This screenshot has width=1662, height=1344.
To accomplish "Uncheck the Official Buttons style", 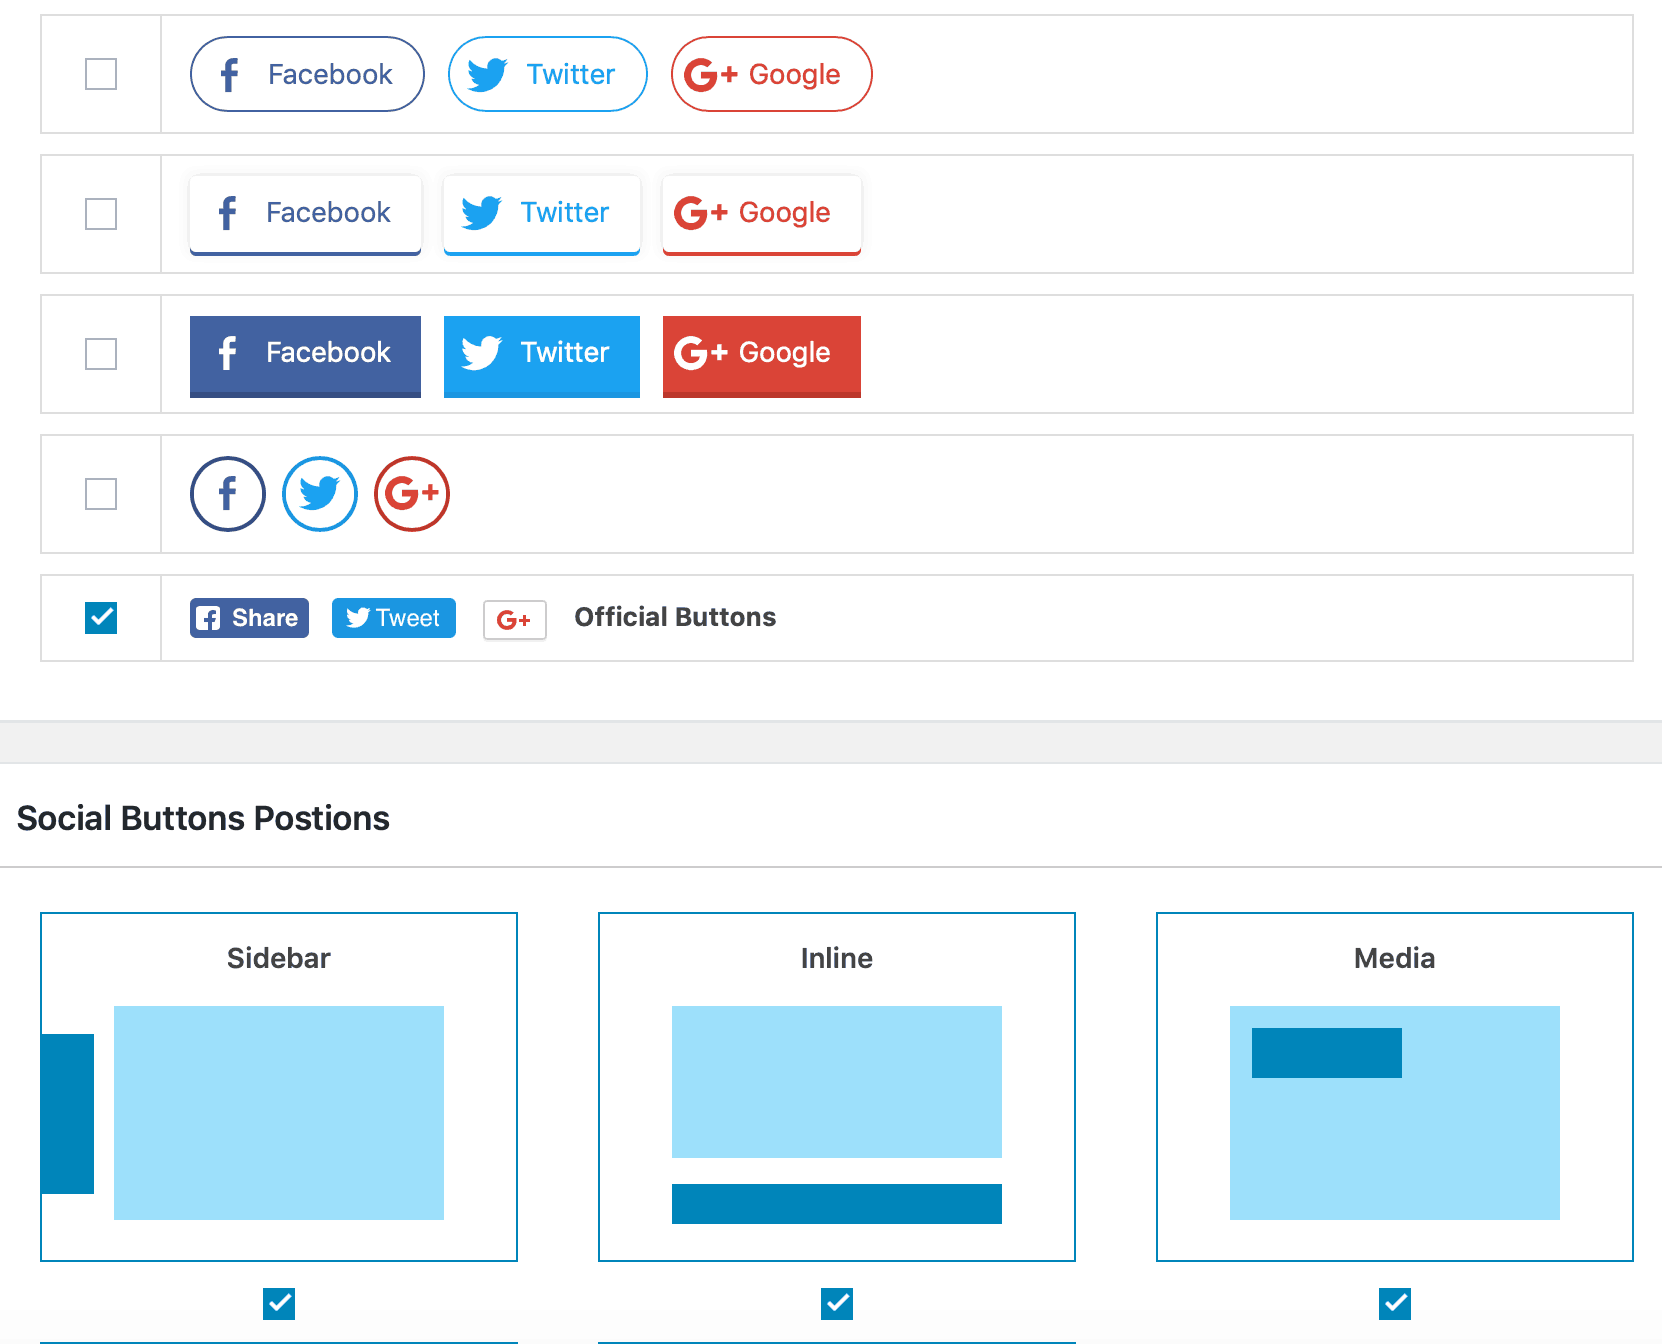I will (x=100, y=618).
